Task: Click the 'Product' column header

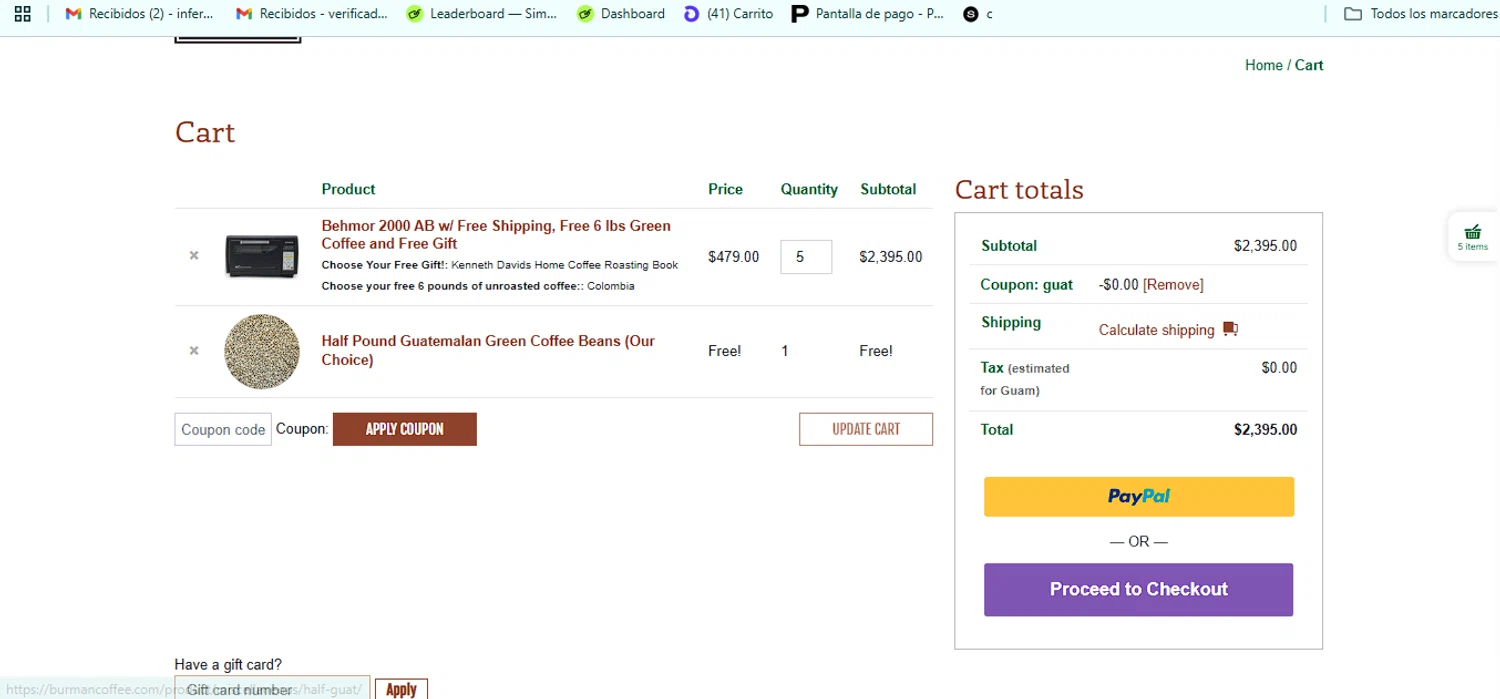Action: click(x=348, y=189)
